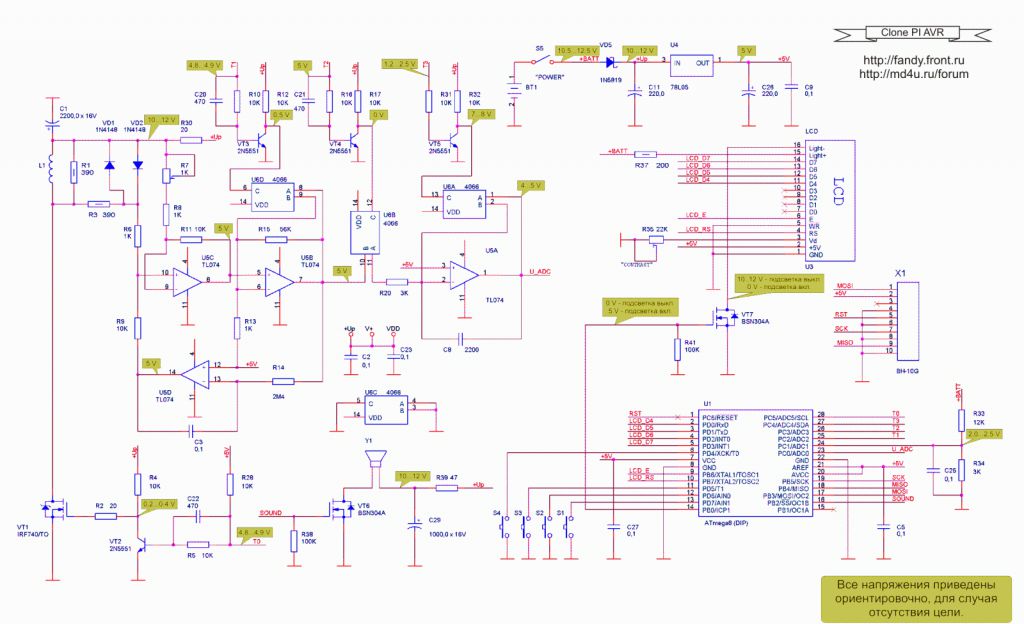Click the VT6 BSN304A MOSFET symbol
The image size is (1024, 624).
[x=340, y=508]
